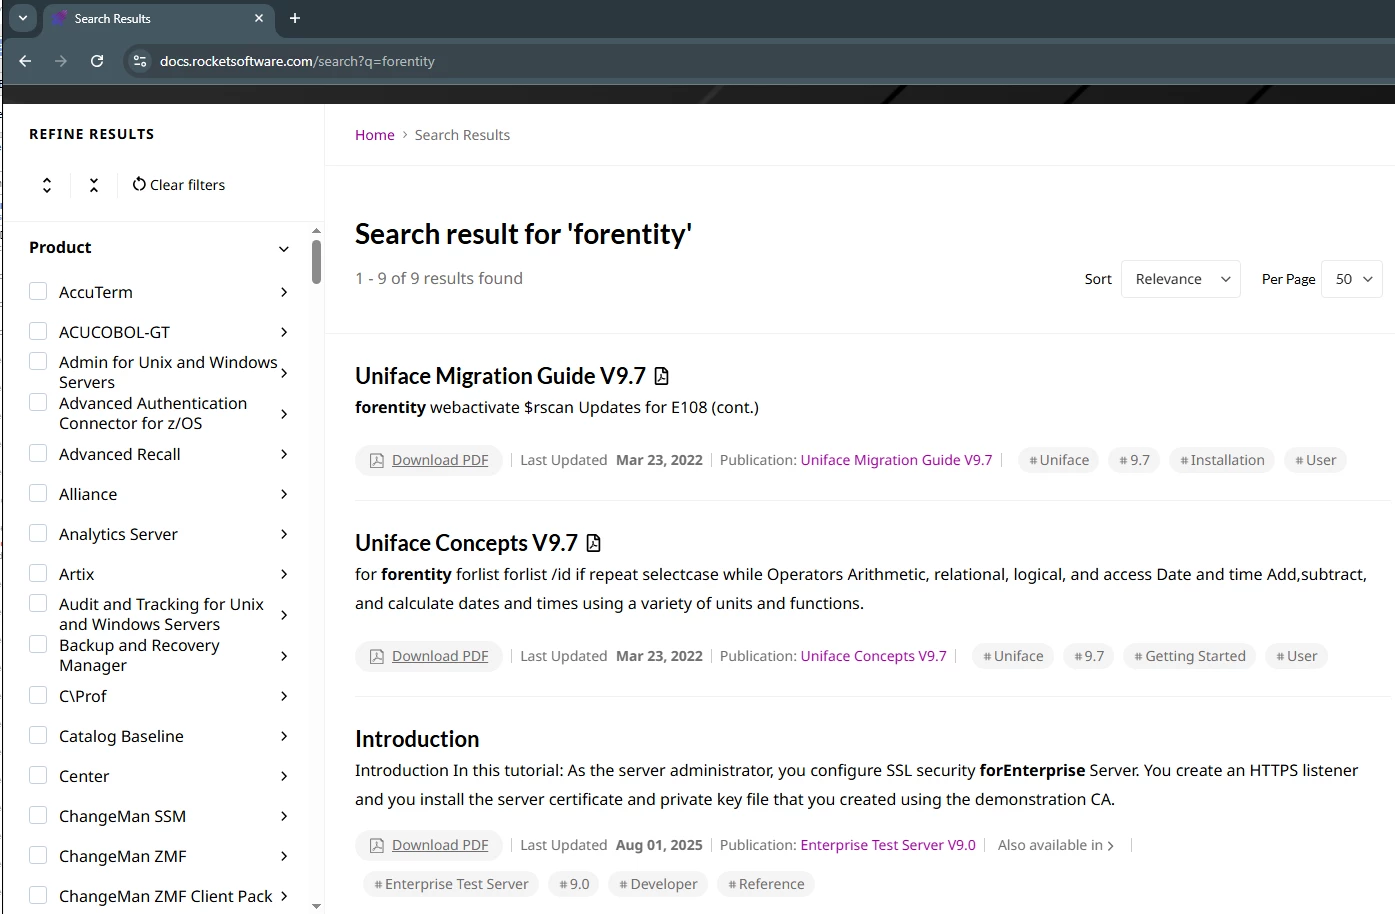Image resolution: width=1395 pixels, height=914 pixels.
Task: Click PDF icon next to Uniface Concepts title
Action: (593, 543)
